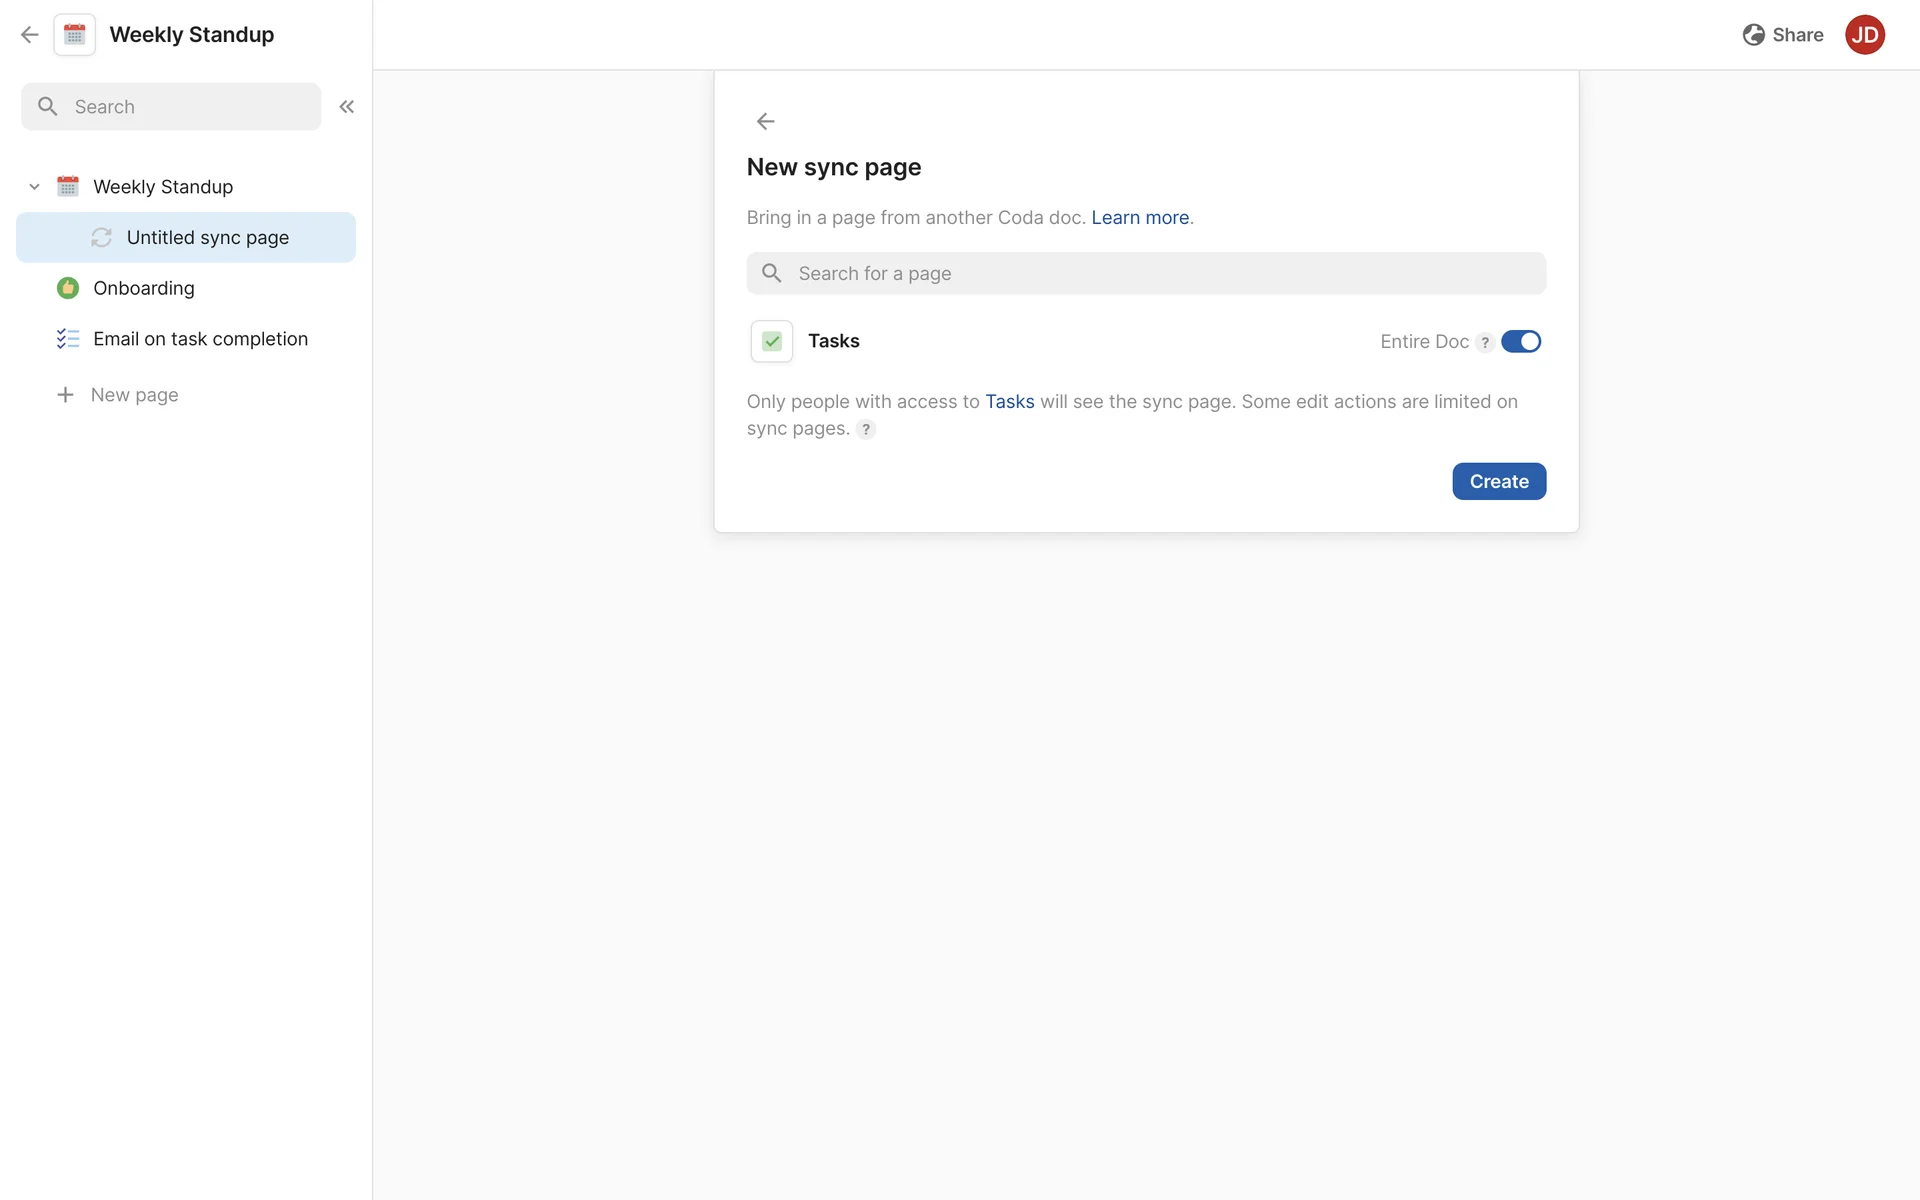Open Email on task completion page
Viewport: 1920px width, 1200px height.
click(200, 339)
